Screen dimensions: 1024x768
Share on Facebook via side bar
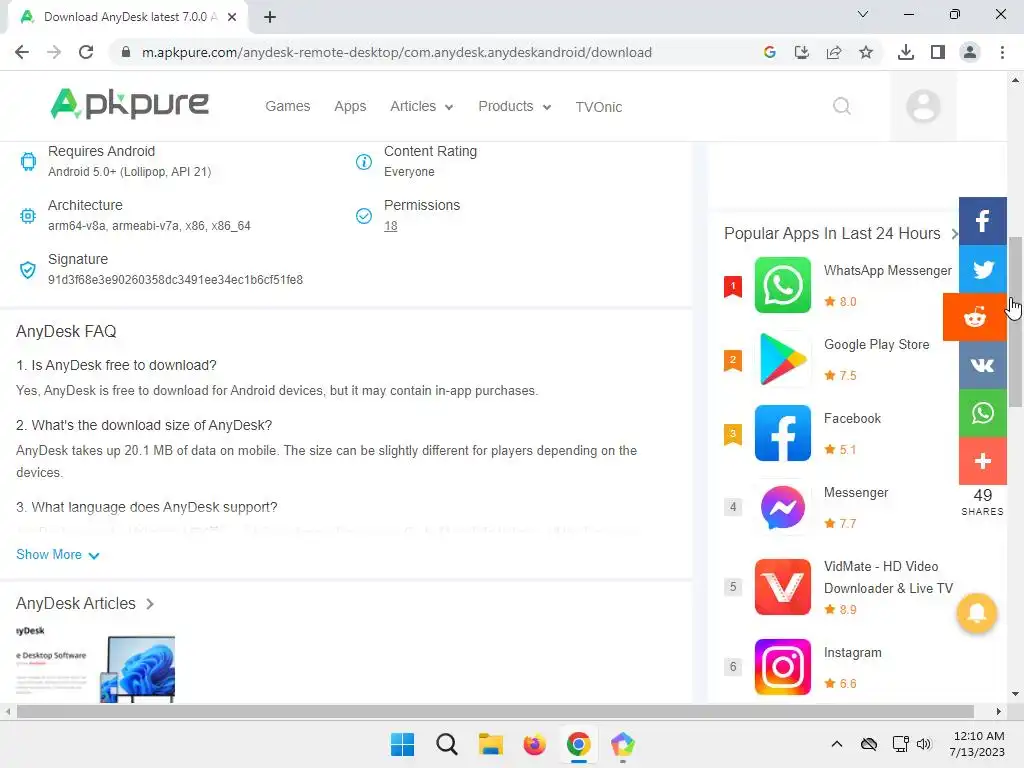[x=982, y=221]
